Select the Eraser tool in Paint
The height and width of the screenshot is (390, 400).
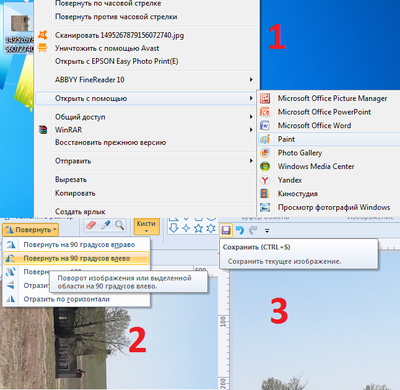[x=91, y=225]
